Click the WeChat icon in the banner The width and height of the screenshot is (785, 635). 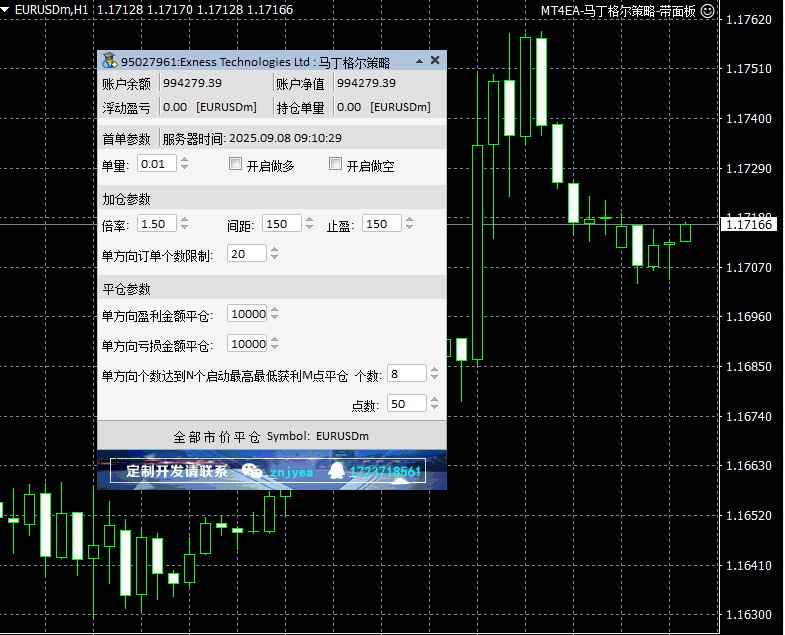coord(253,472)
